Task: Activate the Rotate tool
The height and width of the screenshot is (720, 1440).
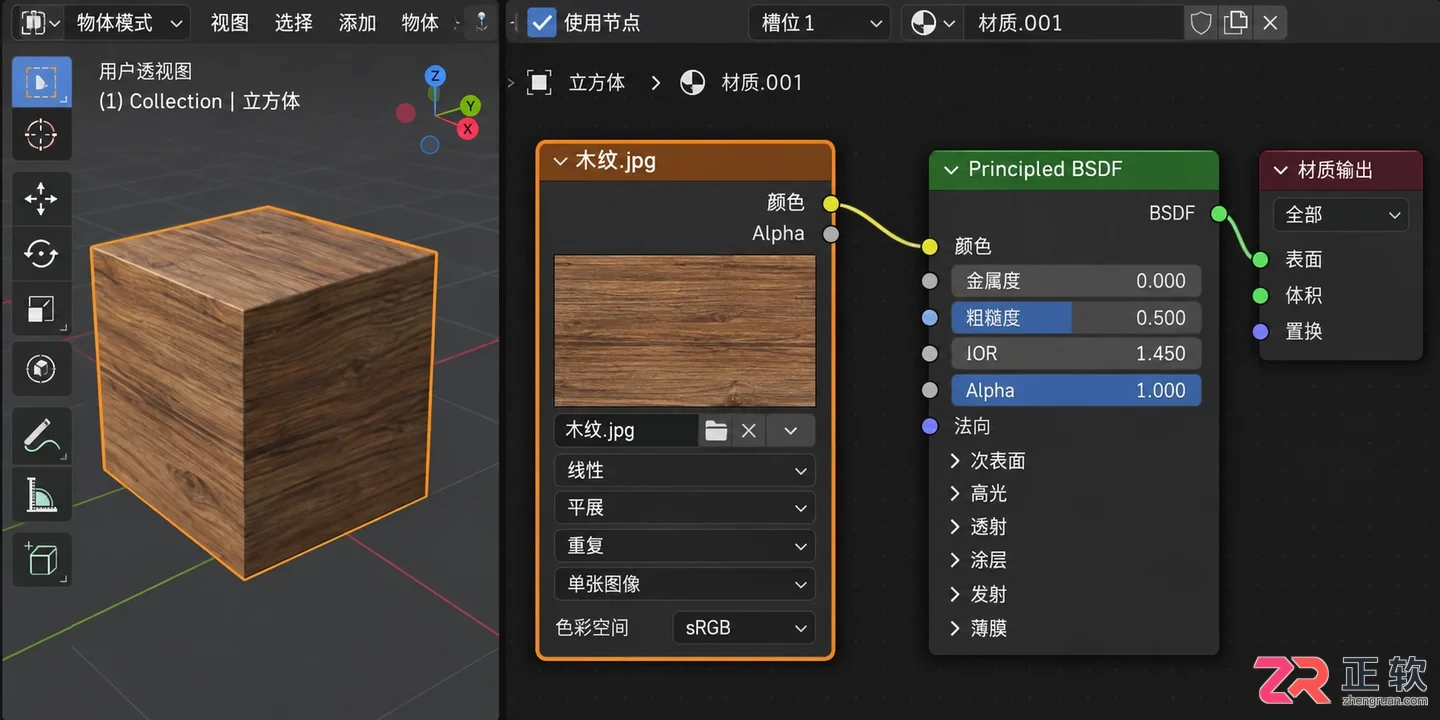Action: (x=41, y=254)
